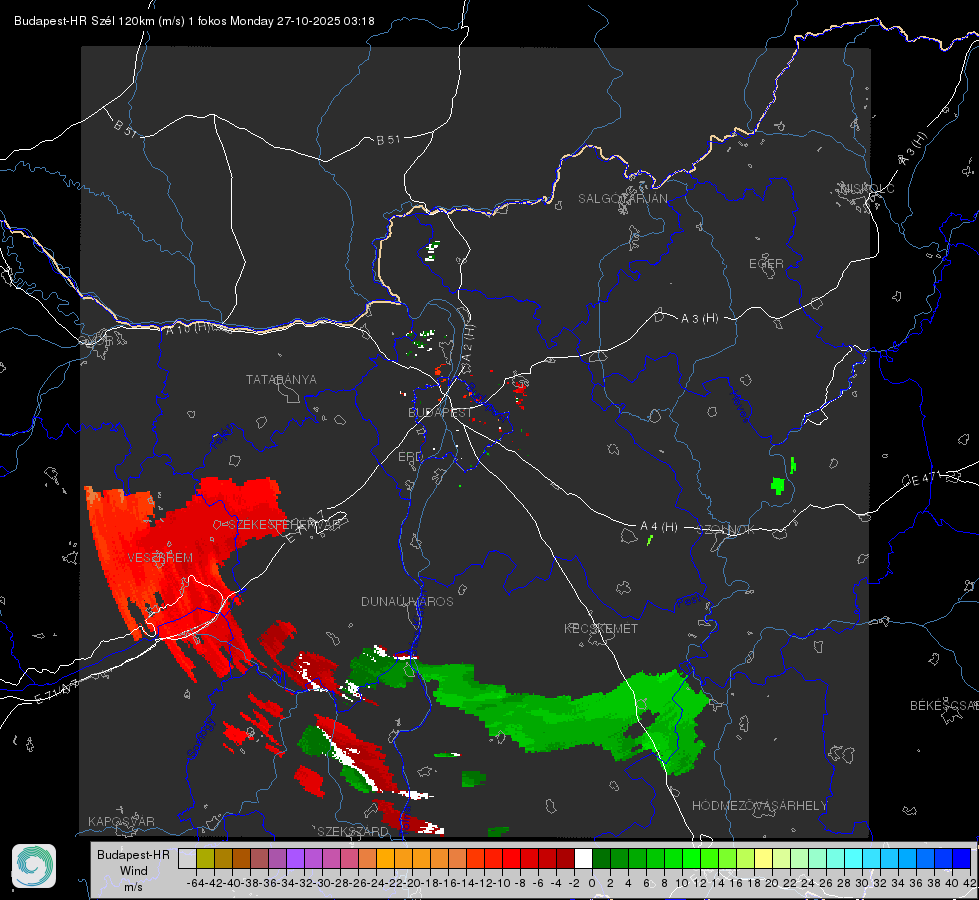Click the VESZPRÉM city label
The image size is (979, 900).
(160, 558)
